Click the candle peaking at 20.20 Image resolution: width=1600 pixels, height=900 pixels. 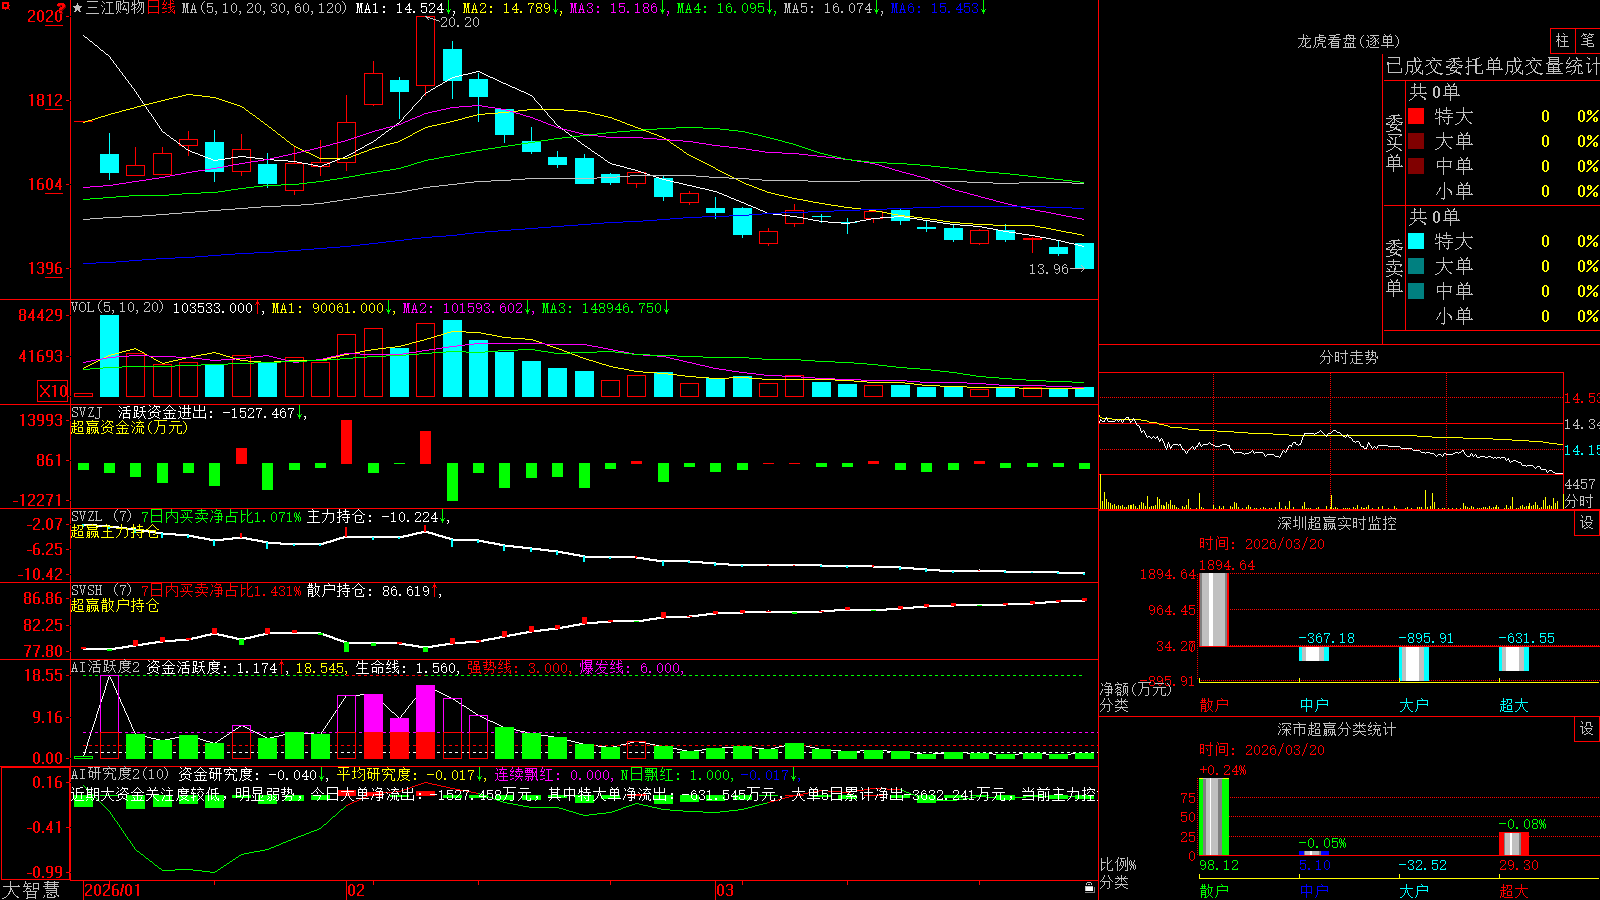tap(425, 50)
